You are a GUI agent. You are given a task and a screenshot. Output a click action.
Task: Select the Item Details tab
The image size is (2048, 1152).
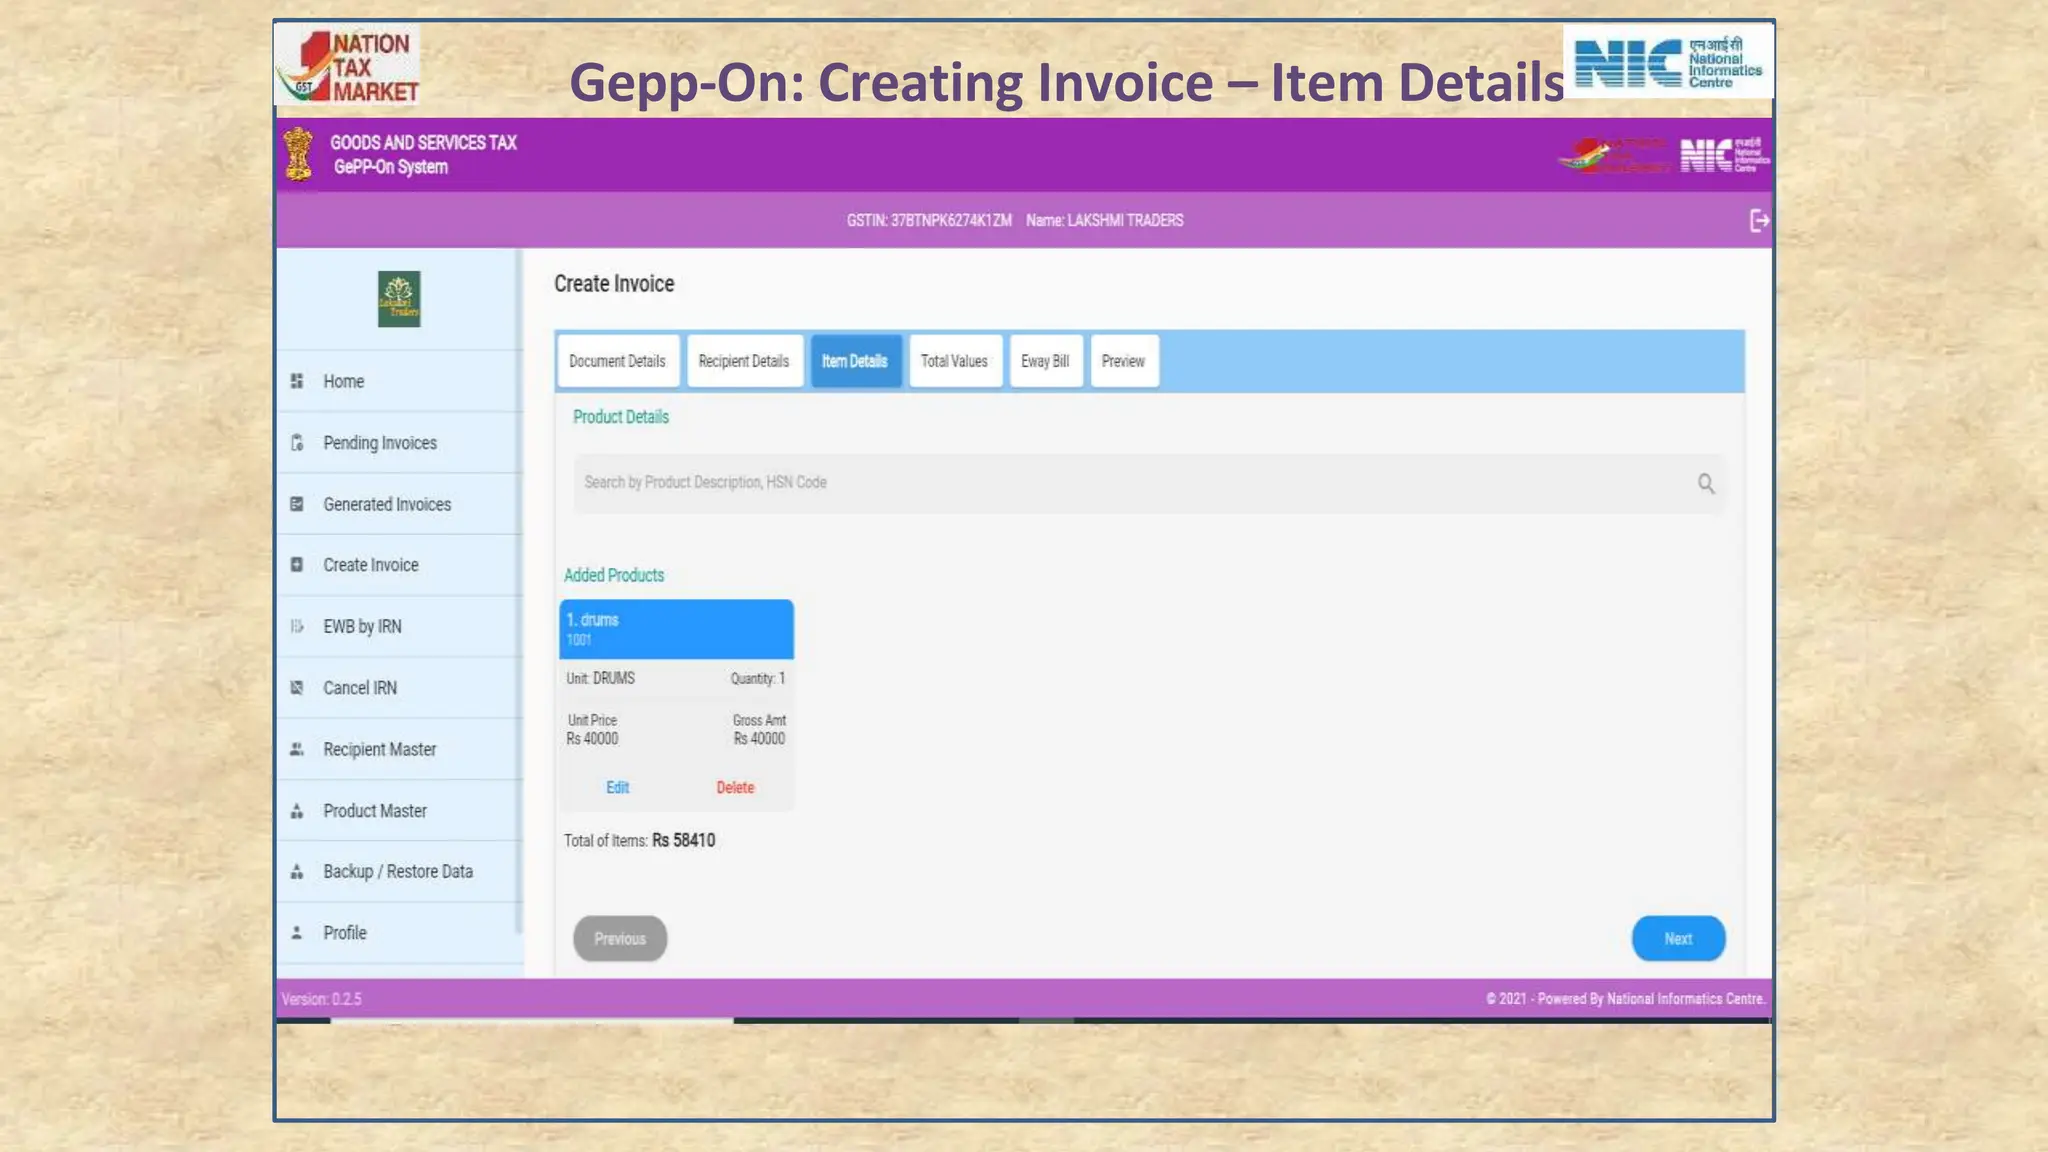point(855,361)
